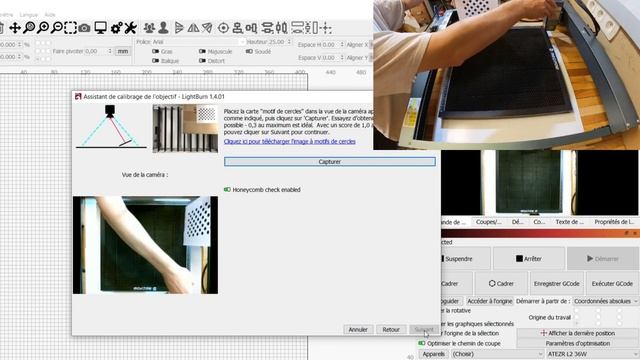Open the camera capture tool icon

[x=84, y=28]
